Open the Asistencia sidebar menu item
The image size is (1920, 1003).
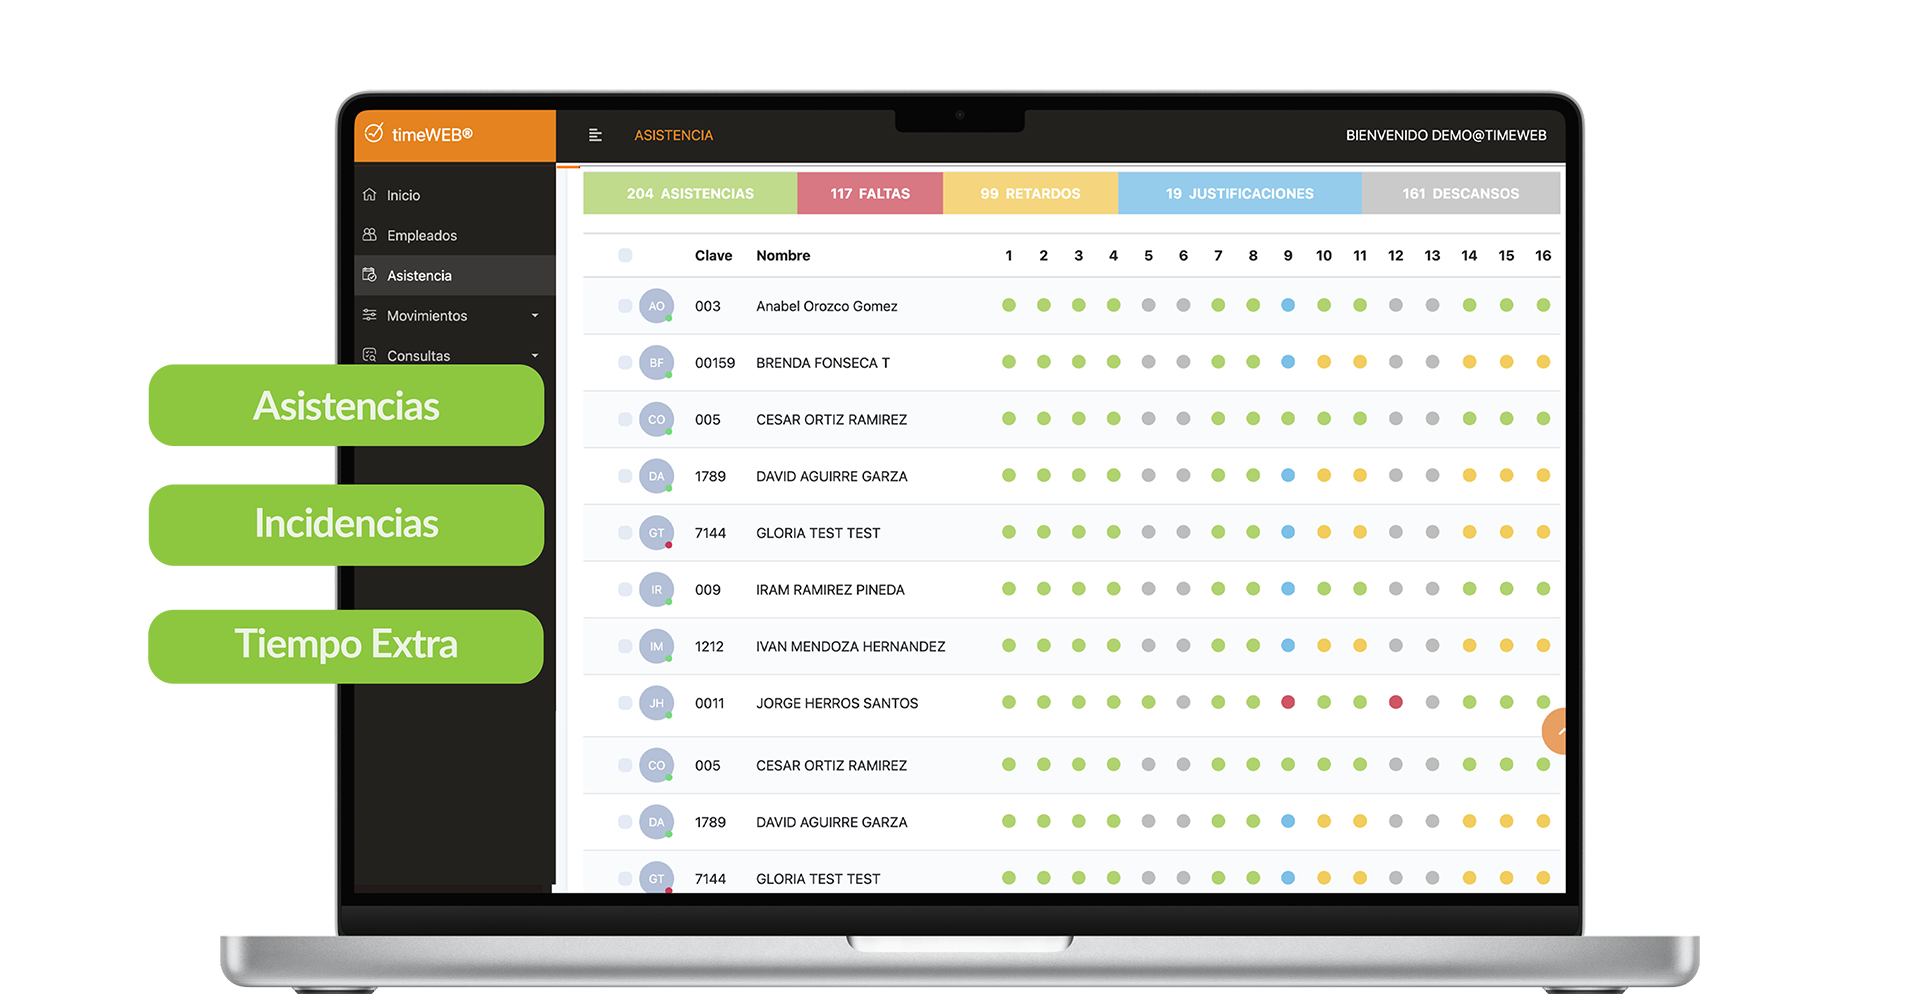pos(455,275)
